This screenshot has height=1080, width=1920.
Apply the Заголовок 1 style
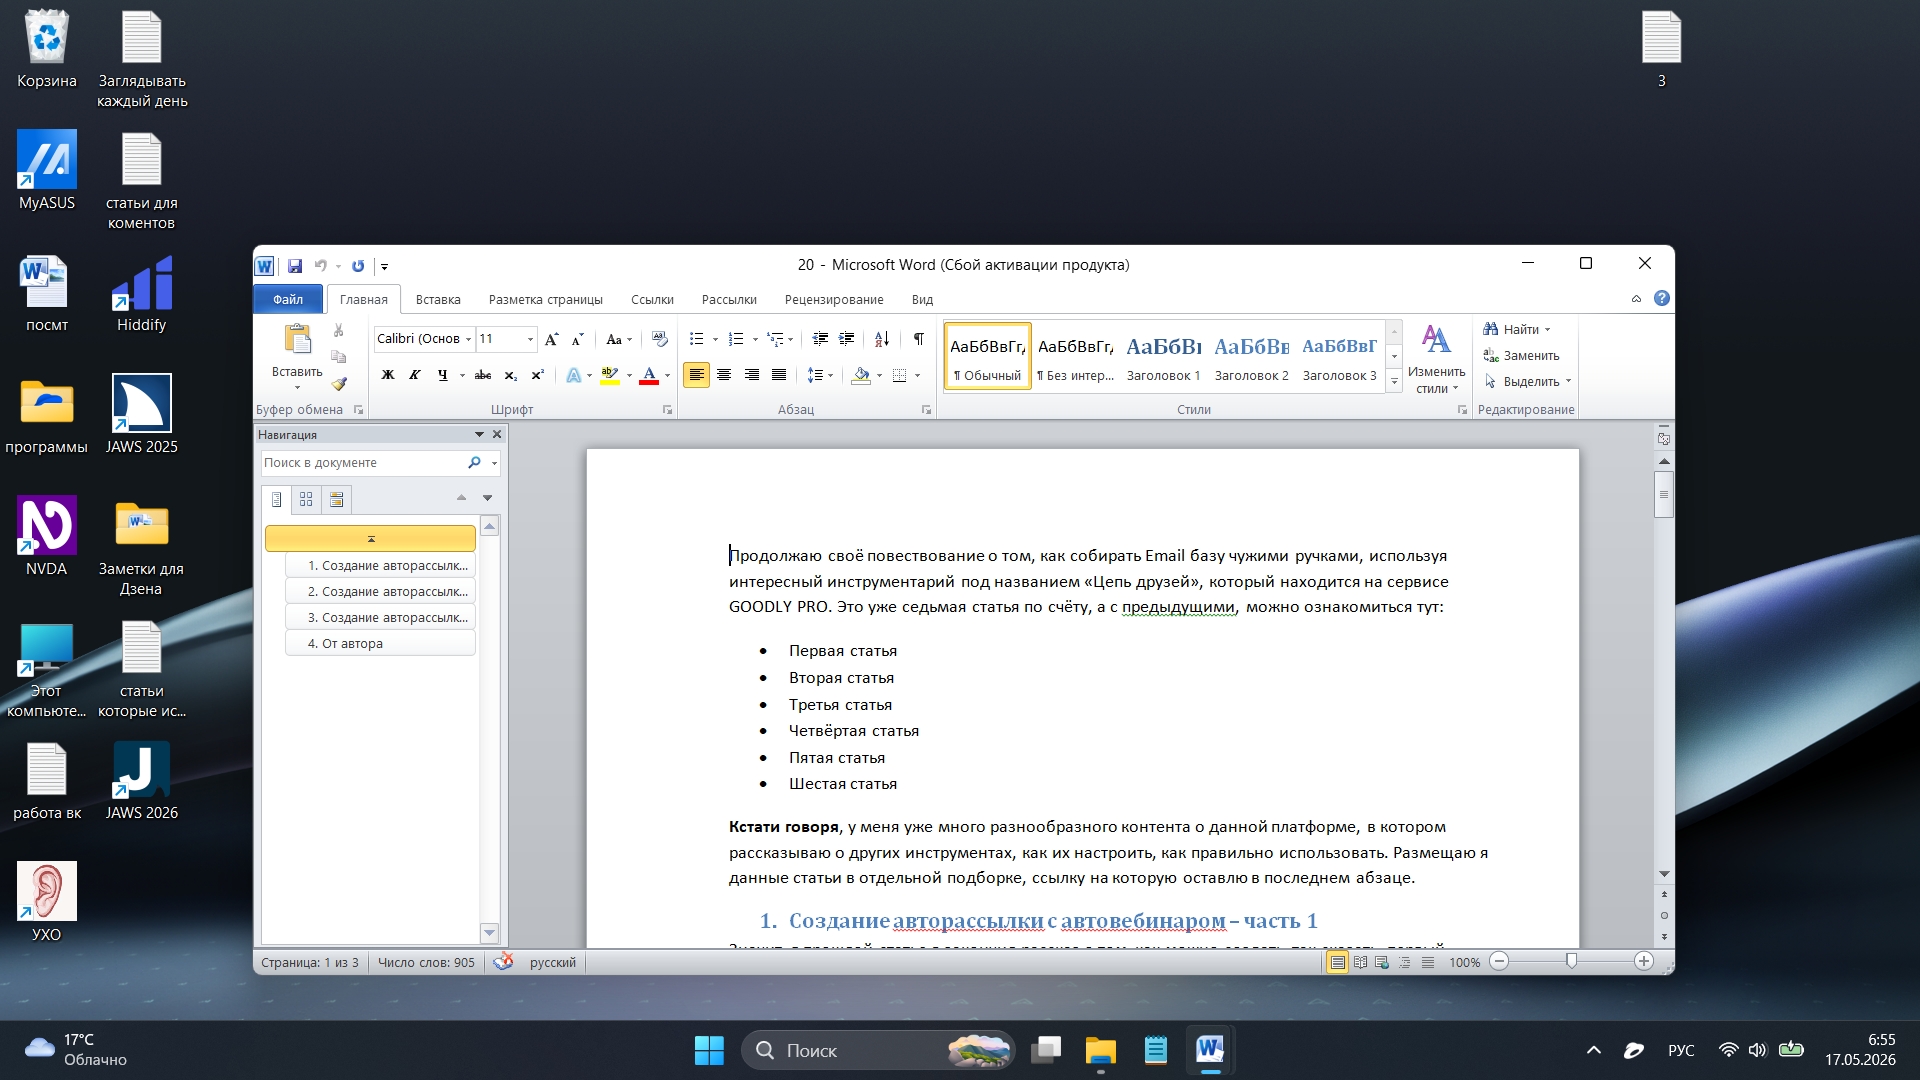[x=1163, y=358]
